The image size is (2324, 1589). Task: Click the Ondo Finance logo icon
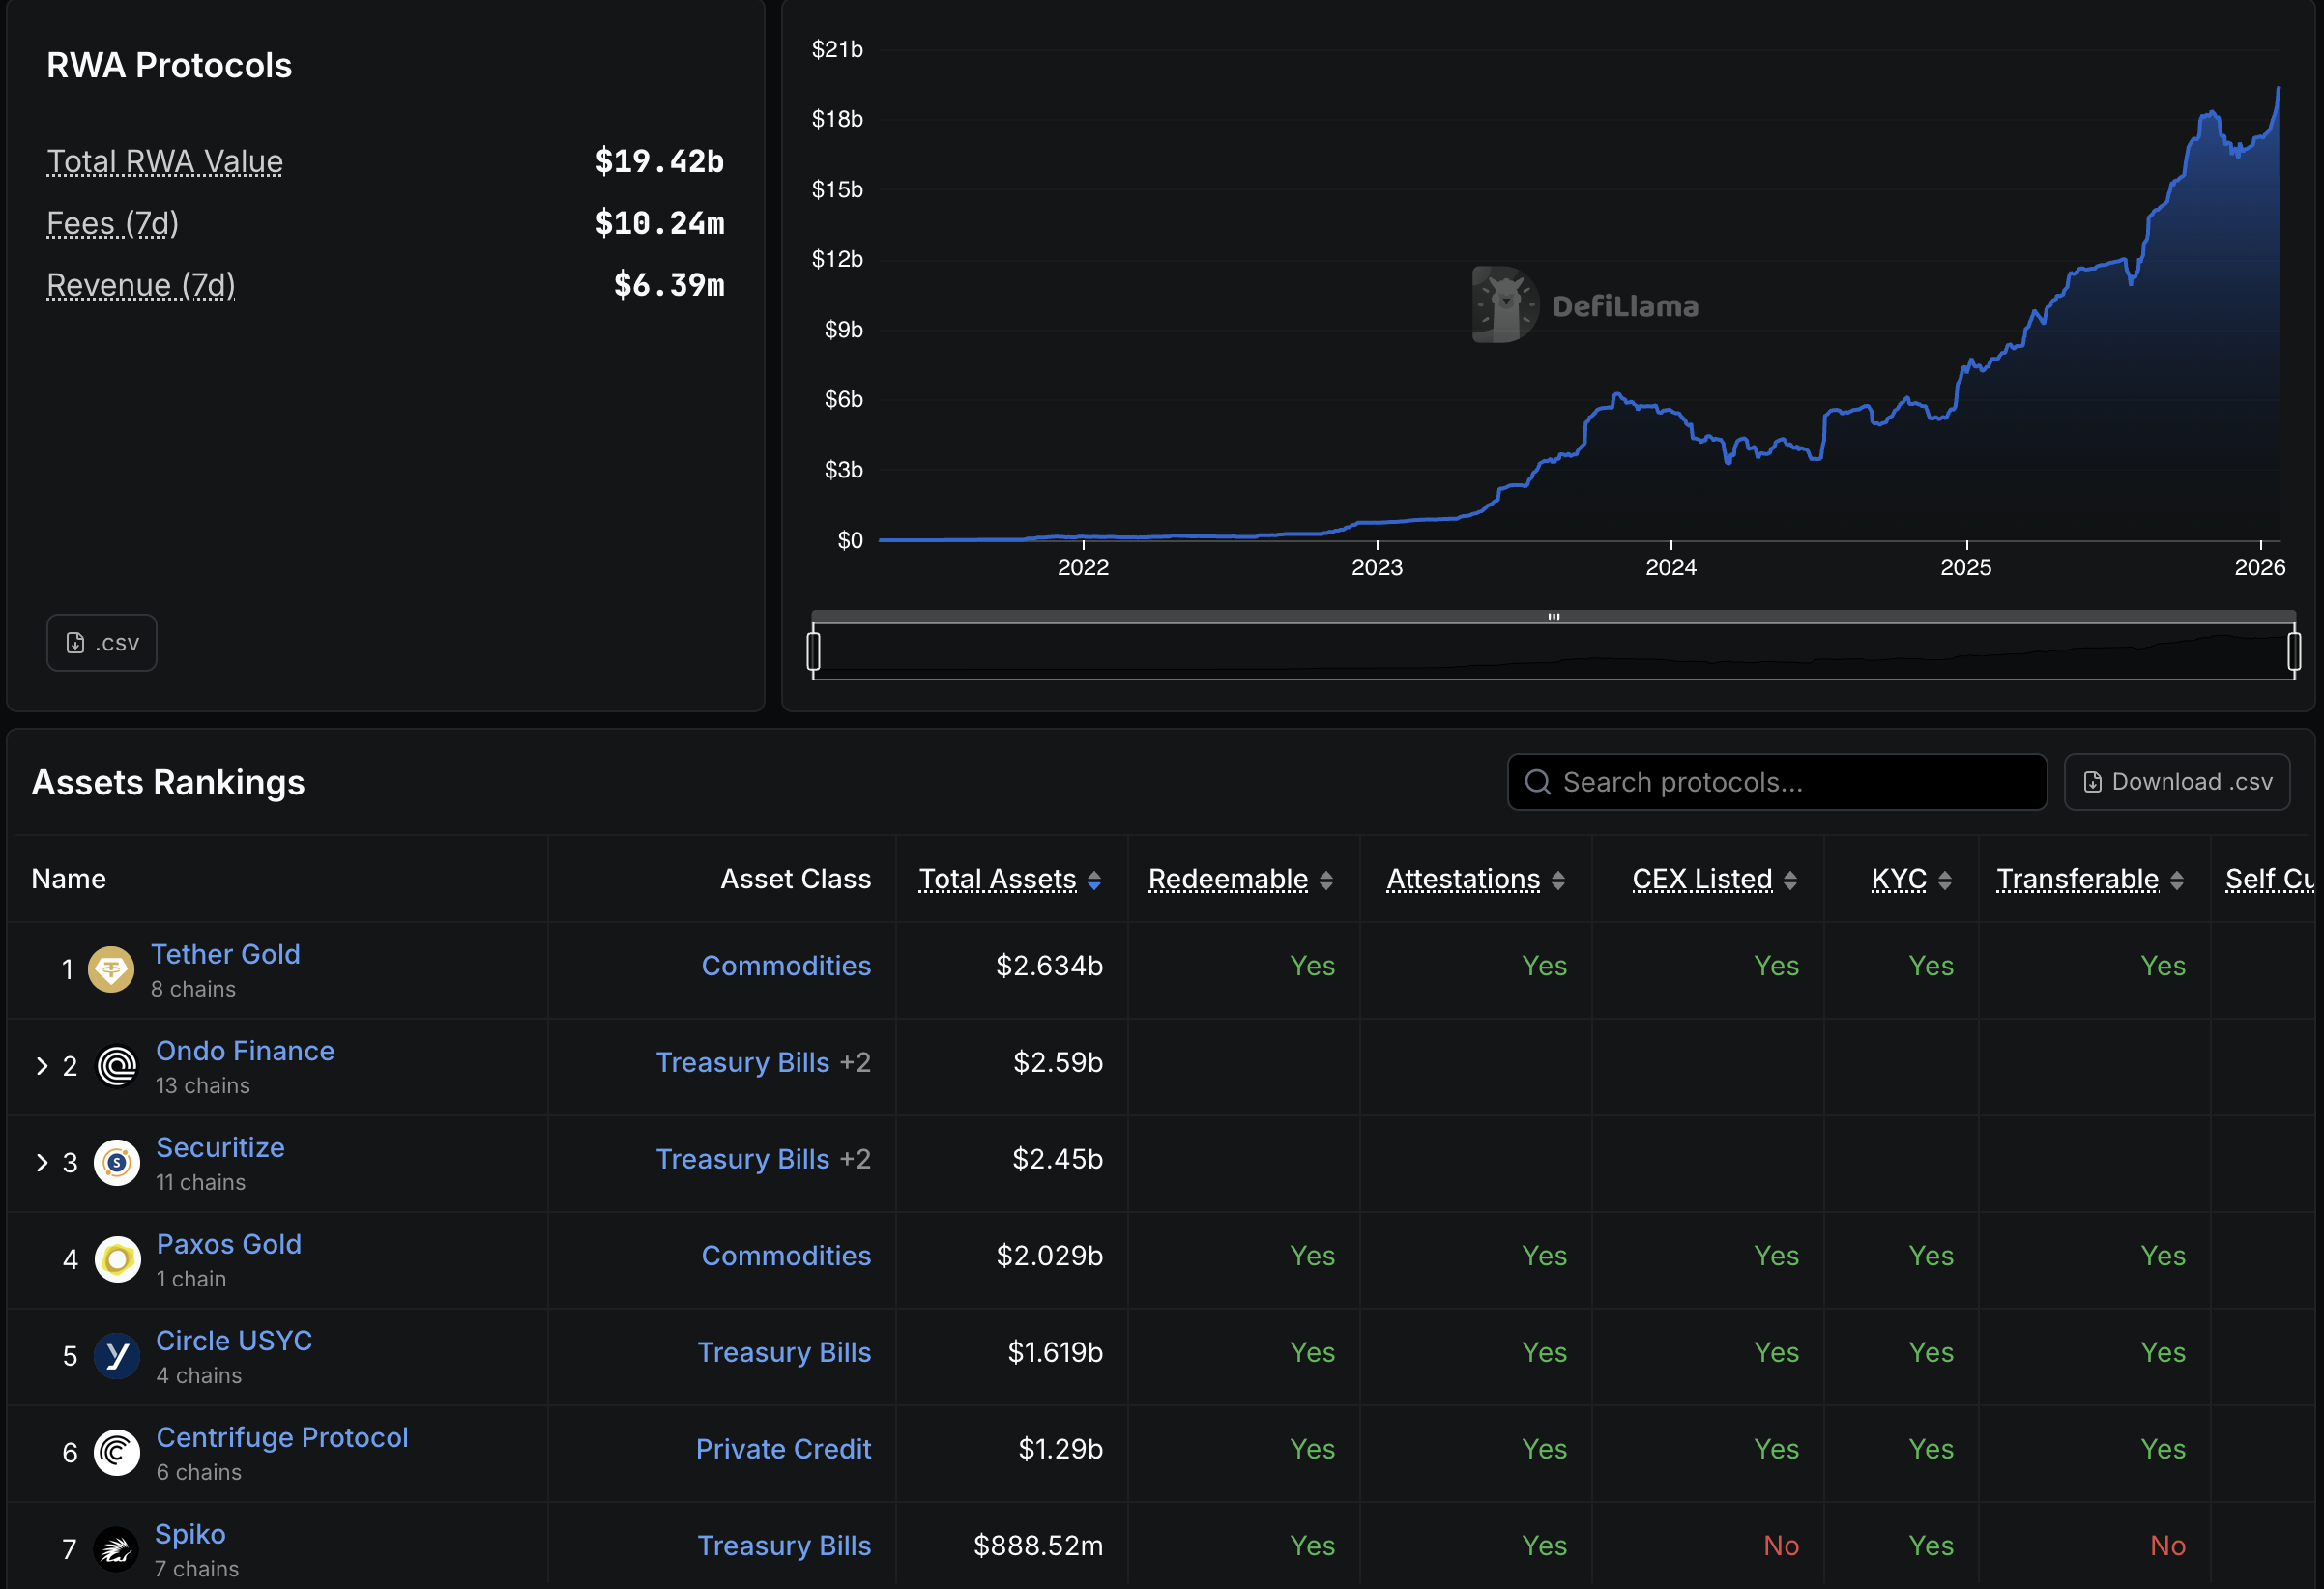tap(117, 1066)
